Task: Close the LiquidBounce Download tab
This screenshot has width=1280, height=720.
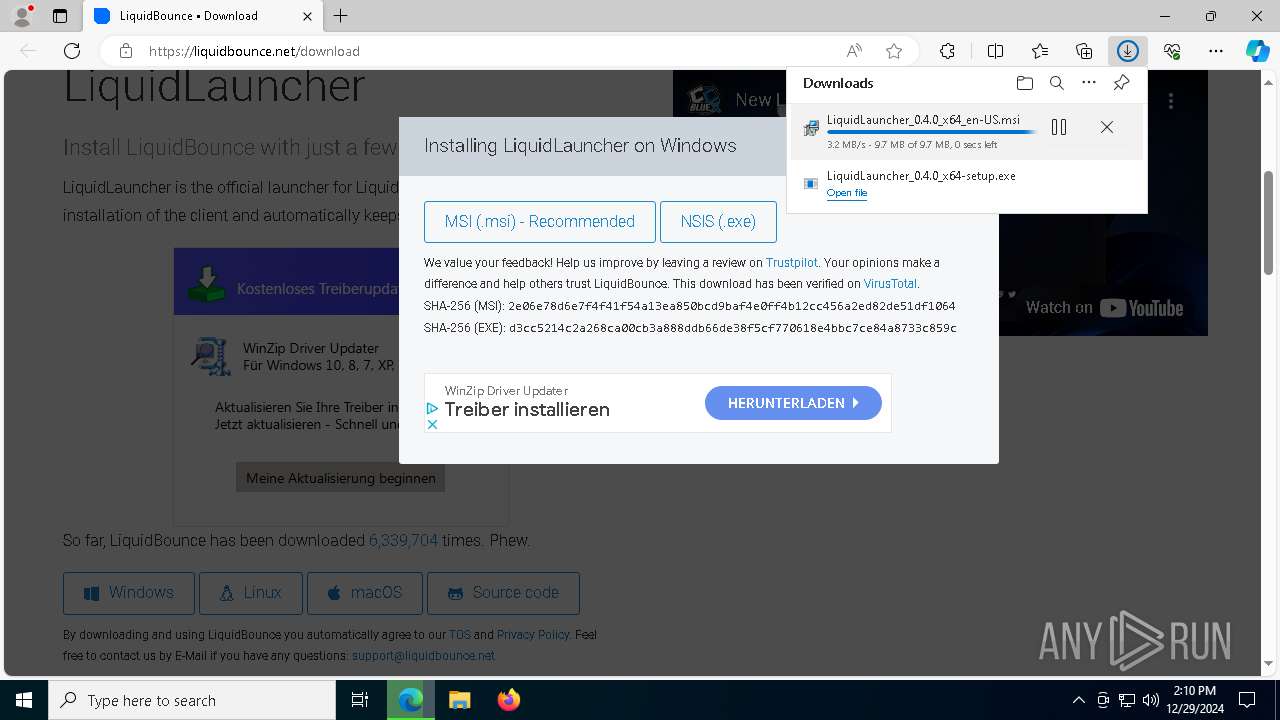Action: point(307,16)
